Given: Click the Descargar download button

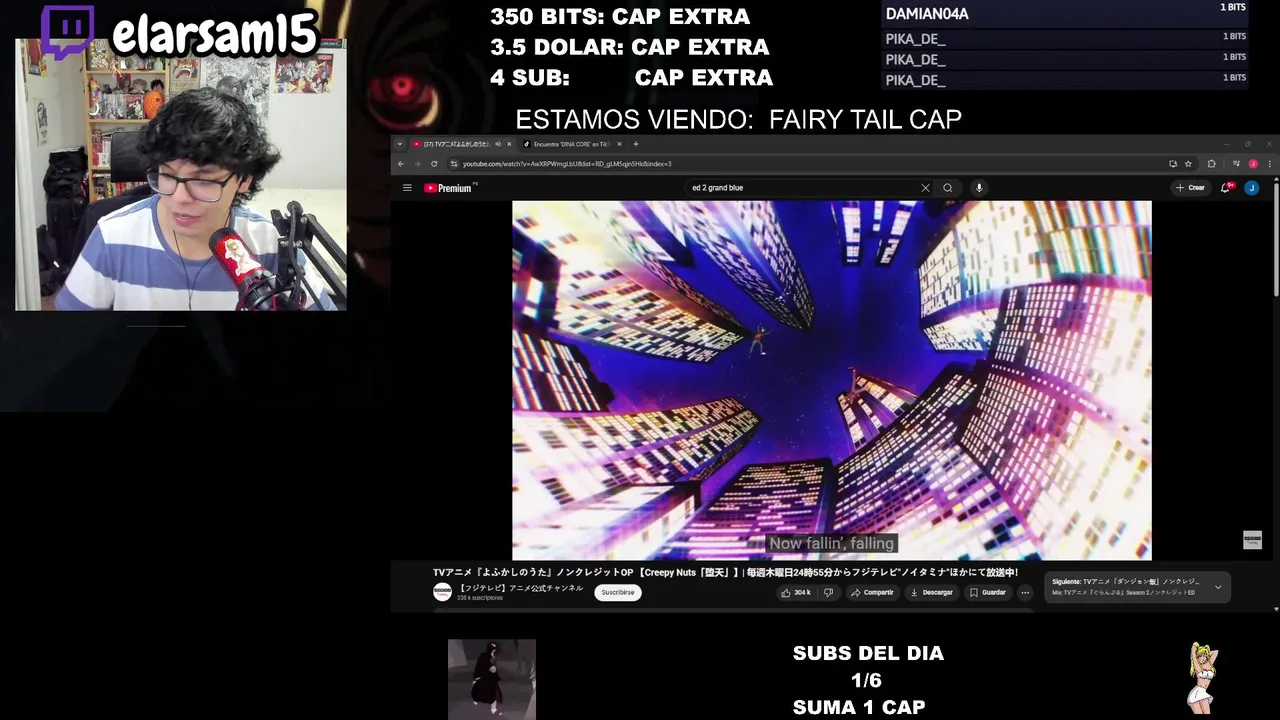Looking at the screenshot, I should pos(932,592).
